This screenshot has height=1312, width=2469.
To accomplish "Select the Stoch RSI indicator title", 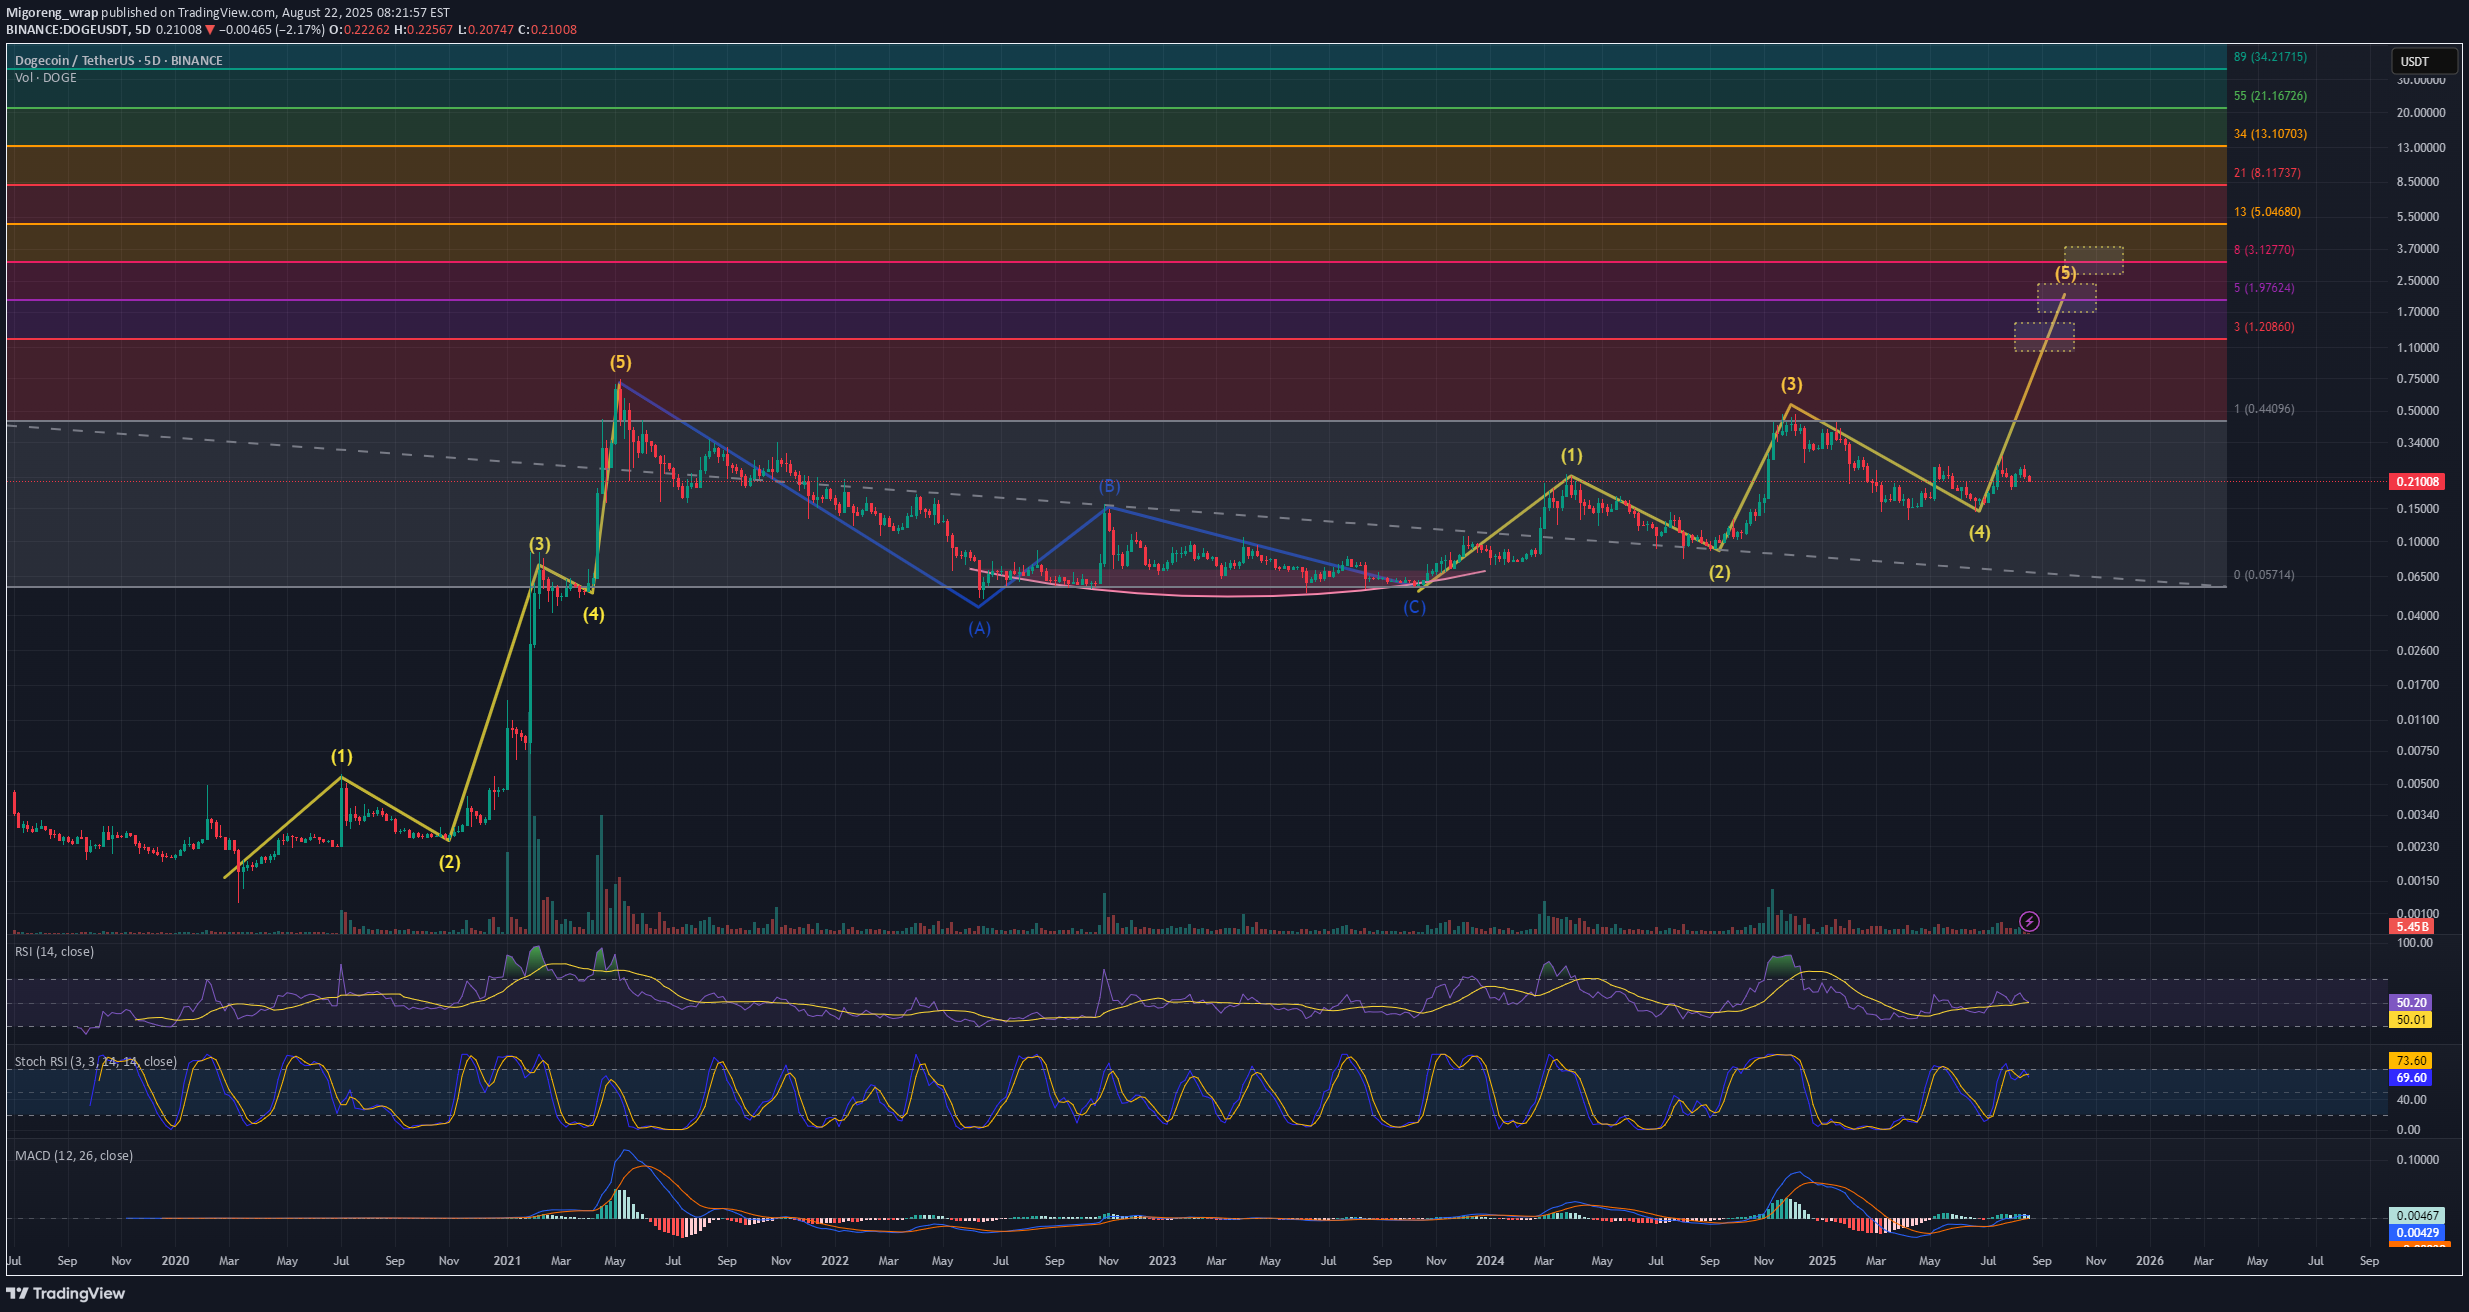I will point(95,1061).
